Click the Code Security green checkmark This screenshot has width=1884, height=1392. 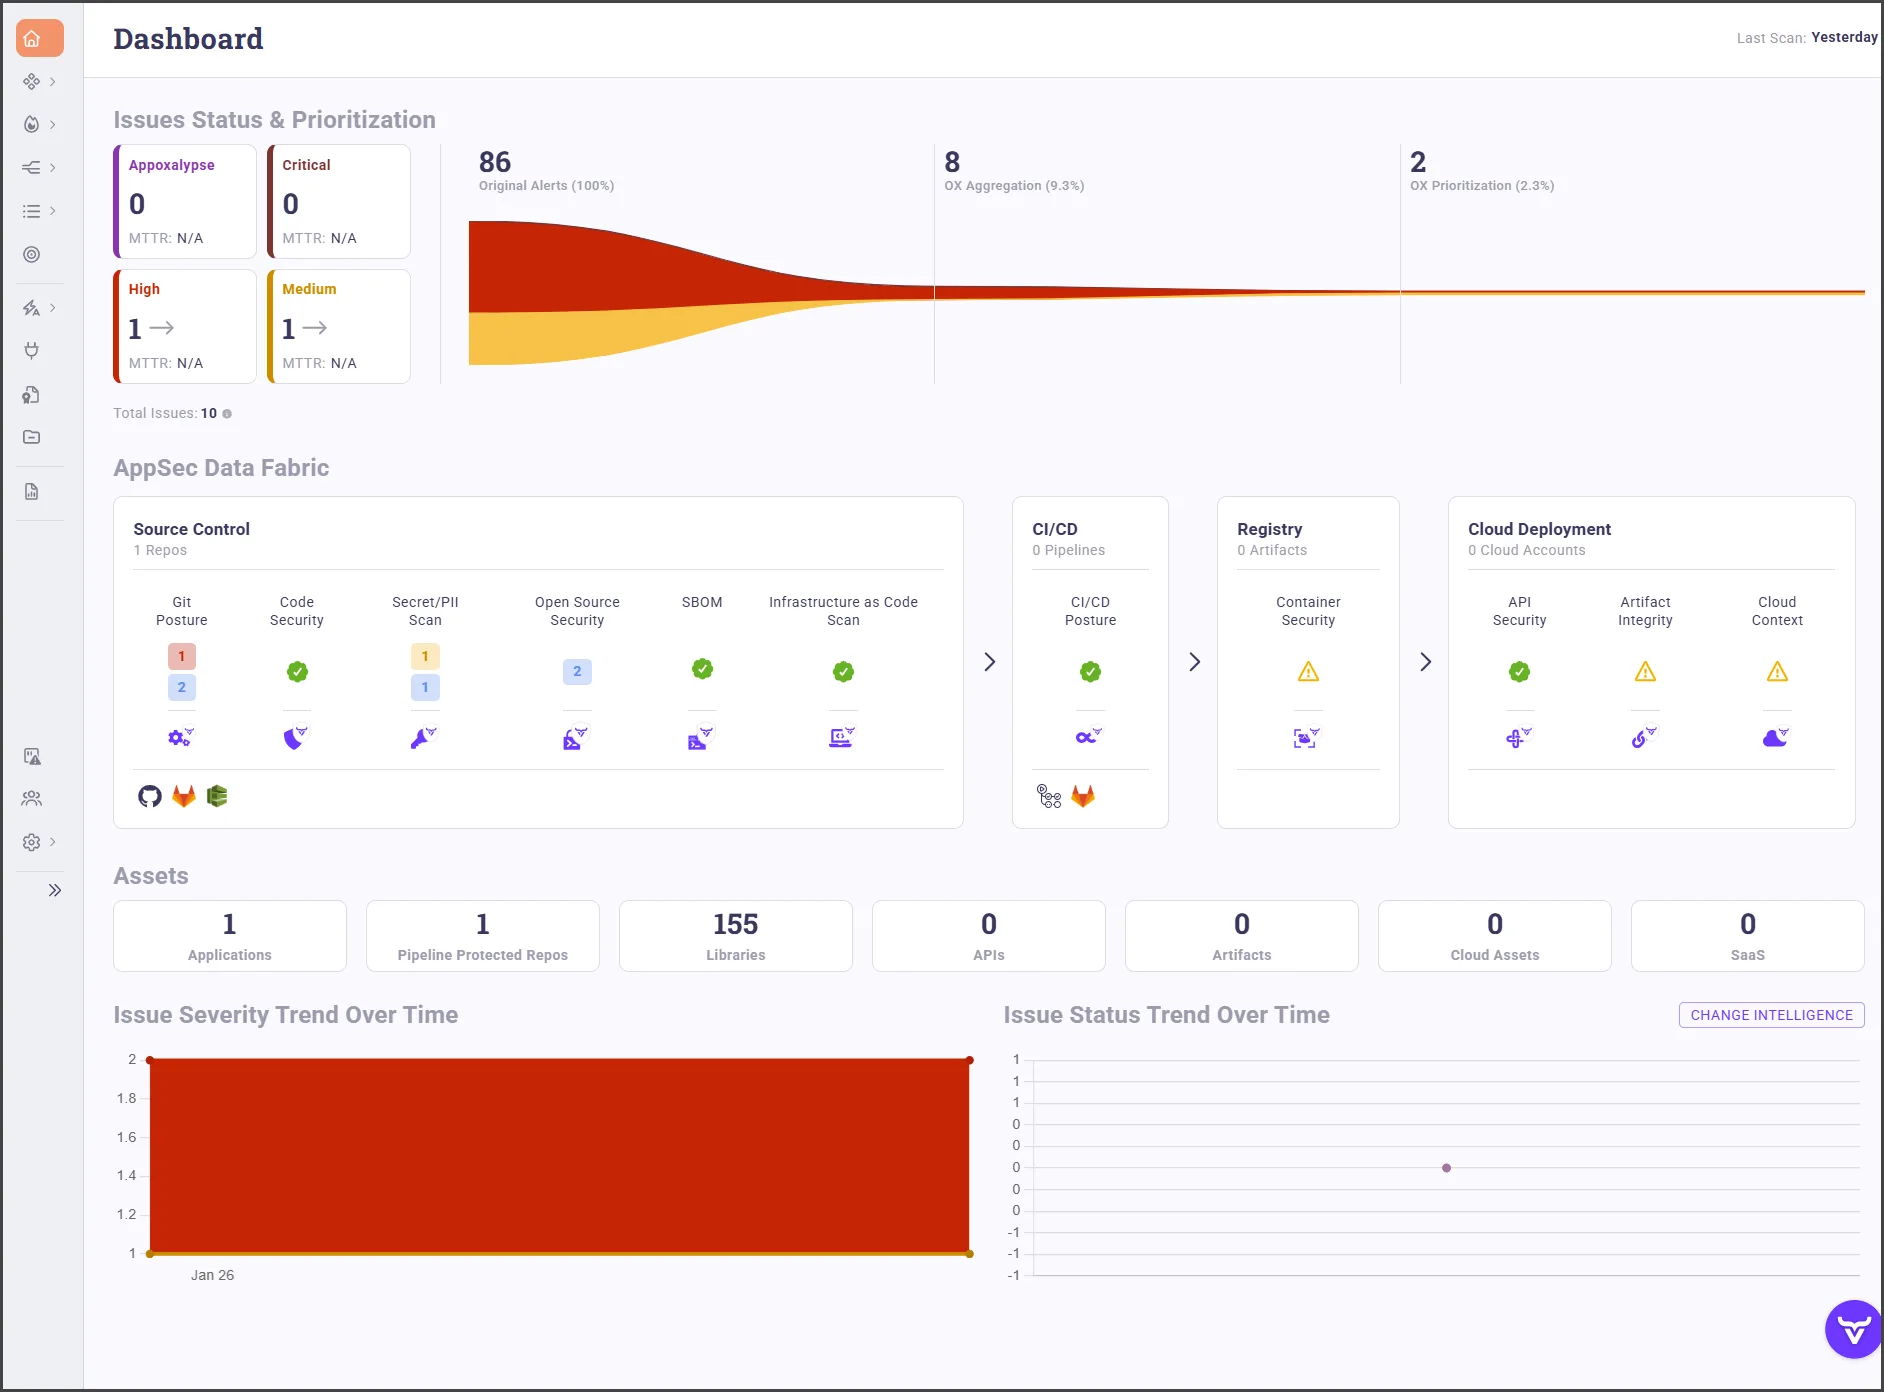tap(297, 671)
